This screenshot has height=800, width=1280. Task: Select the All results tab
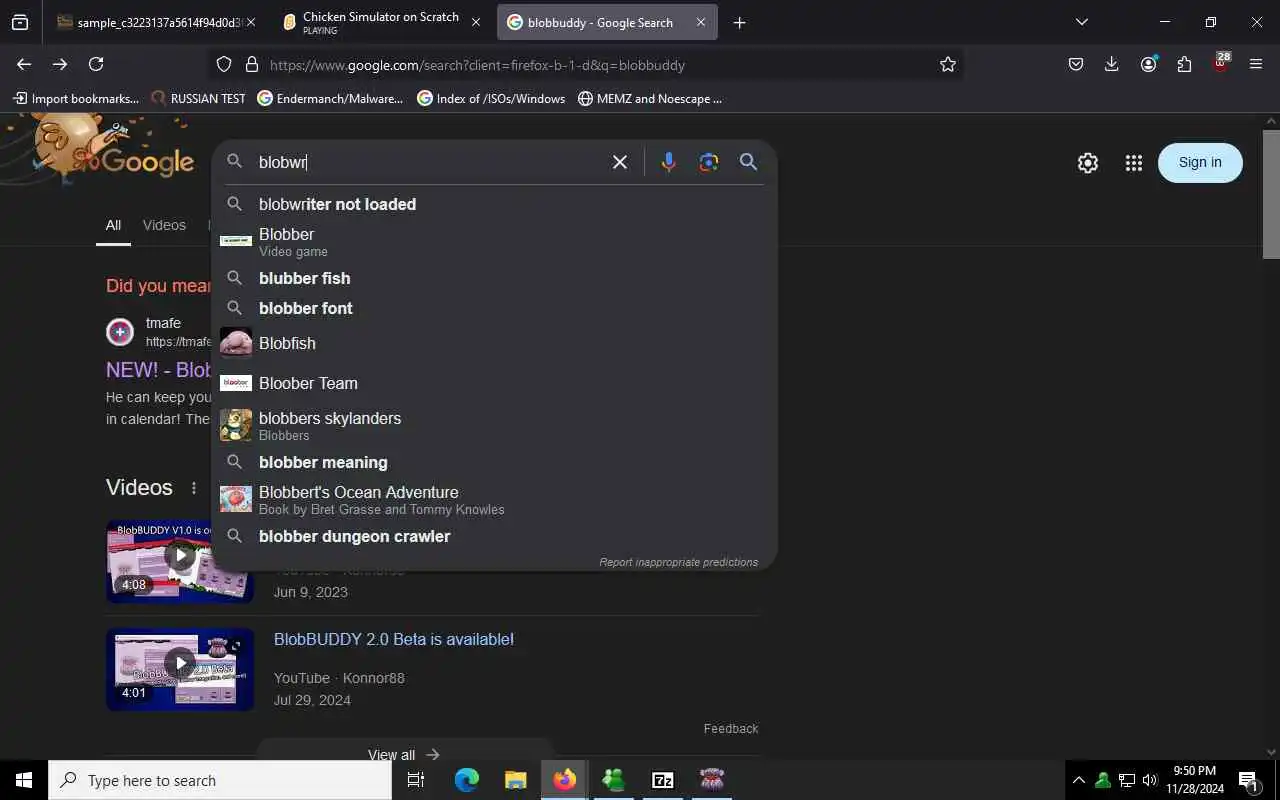(113, 225)
